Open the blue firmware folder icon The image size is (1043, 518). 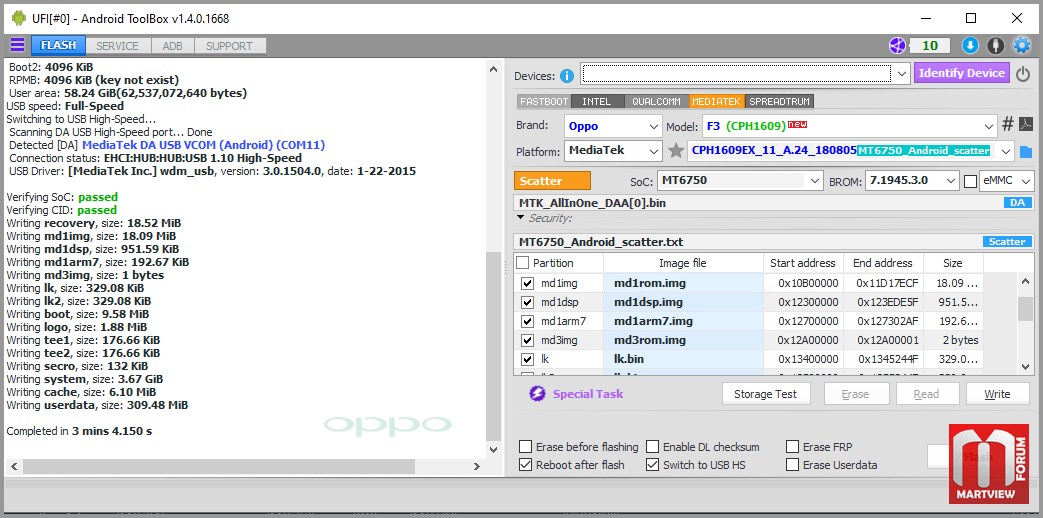(1025, 152)
